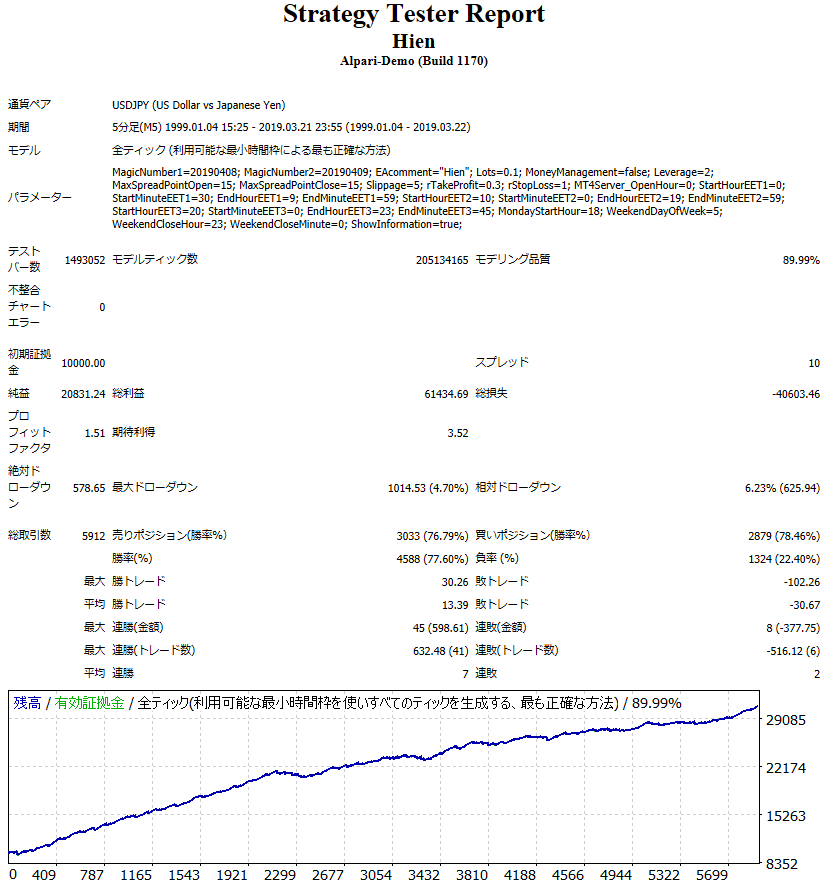Click long positions value 2879 (78.46%)
The height and width of the screenshot is (885, 827).
tap(784, 536)
